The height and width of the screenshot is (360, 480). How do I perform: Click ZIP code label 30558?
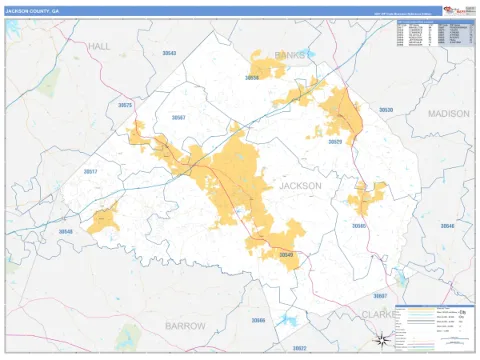(252, 78)
